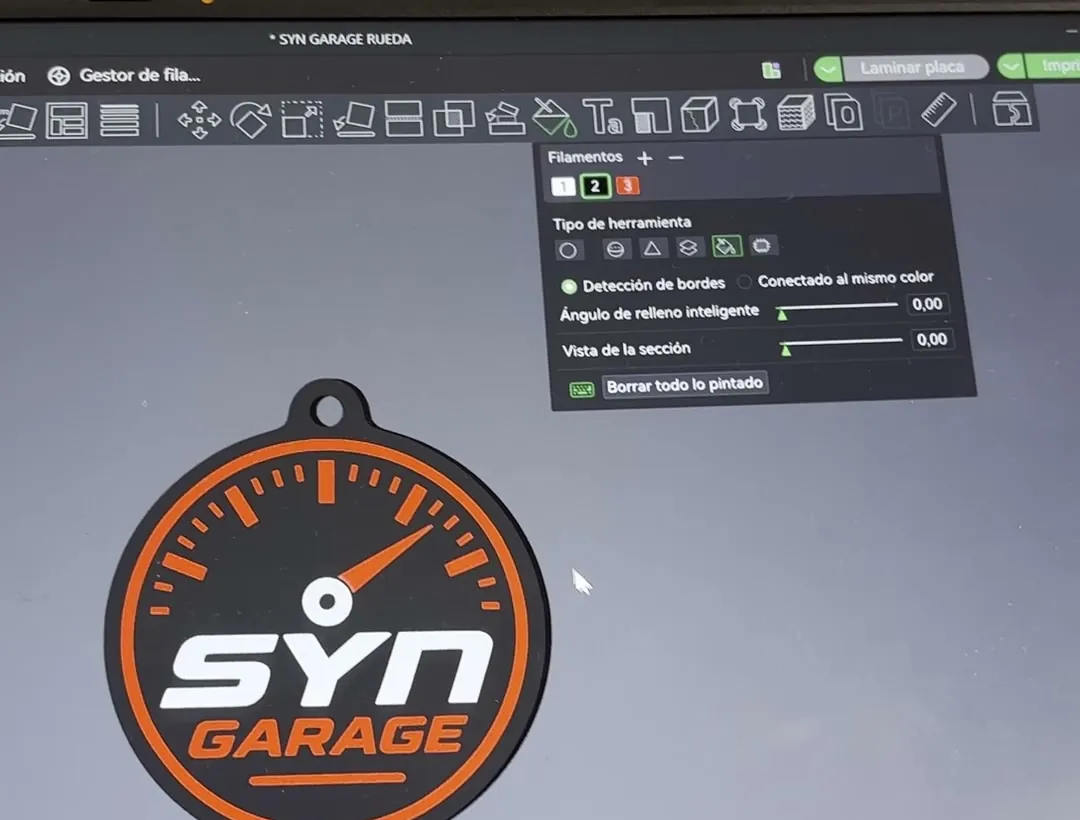Click the Vista de la sección value field
The width and height of the screenshot is (1080, 820).
pyautogui.click(x=932, y=339)
